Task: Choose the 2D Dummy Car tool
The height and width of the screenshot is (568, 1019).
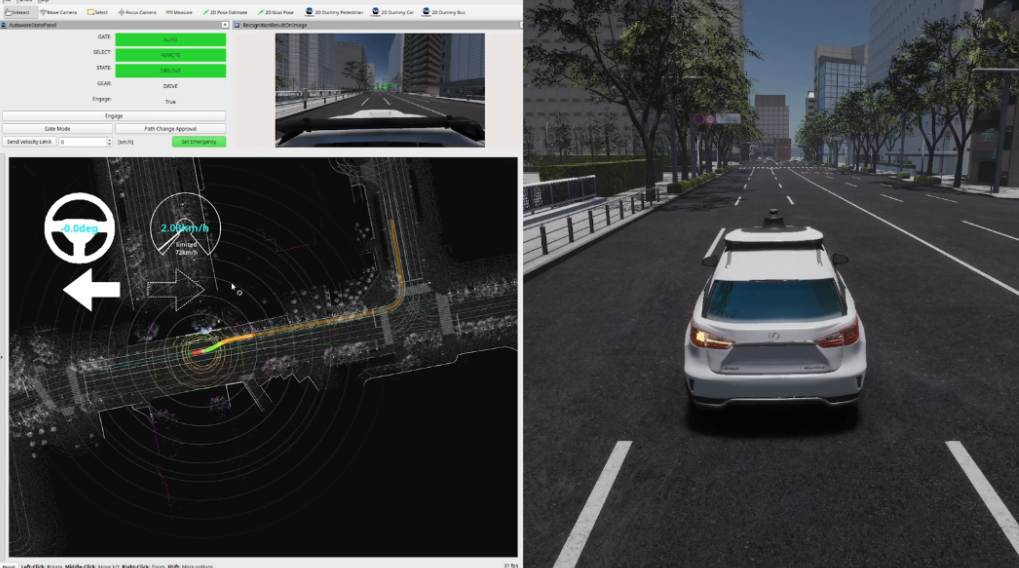Action: click(393, 12)
